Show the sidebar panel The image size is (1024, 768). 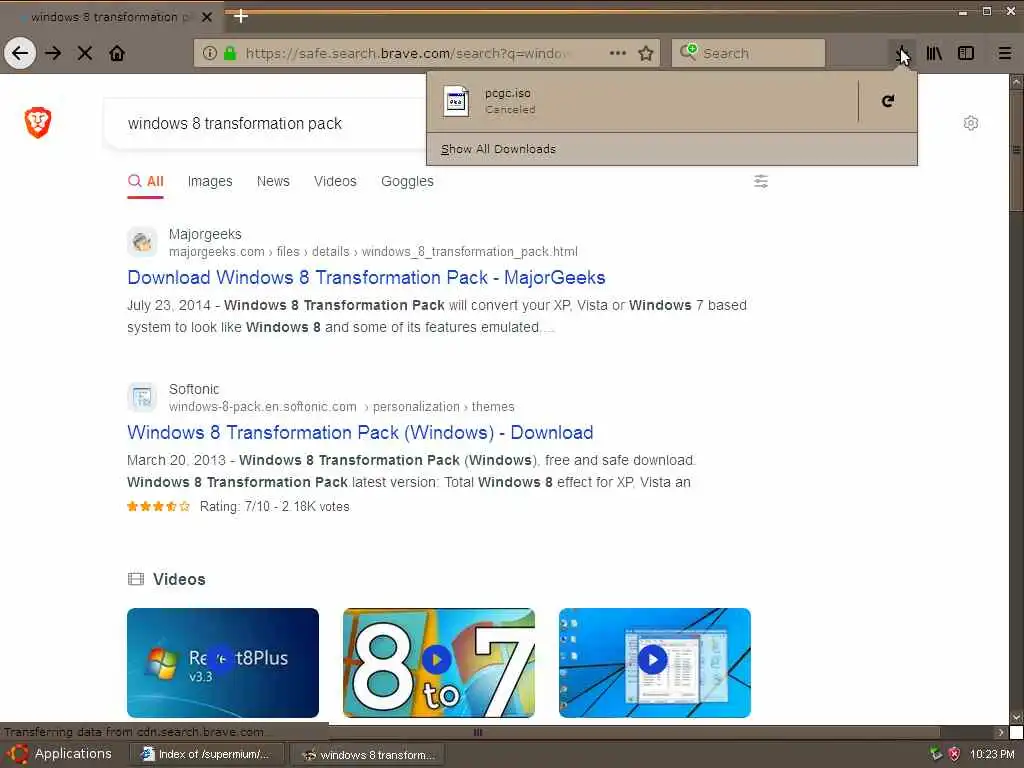tap(966, 53)
